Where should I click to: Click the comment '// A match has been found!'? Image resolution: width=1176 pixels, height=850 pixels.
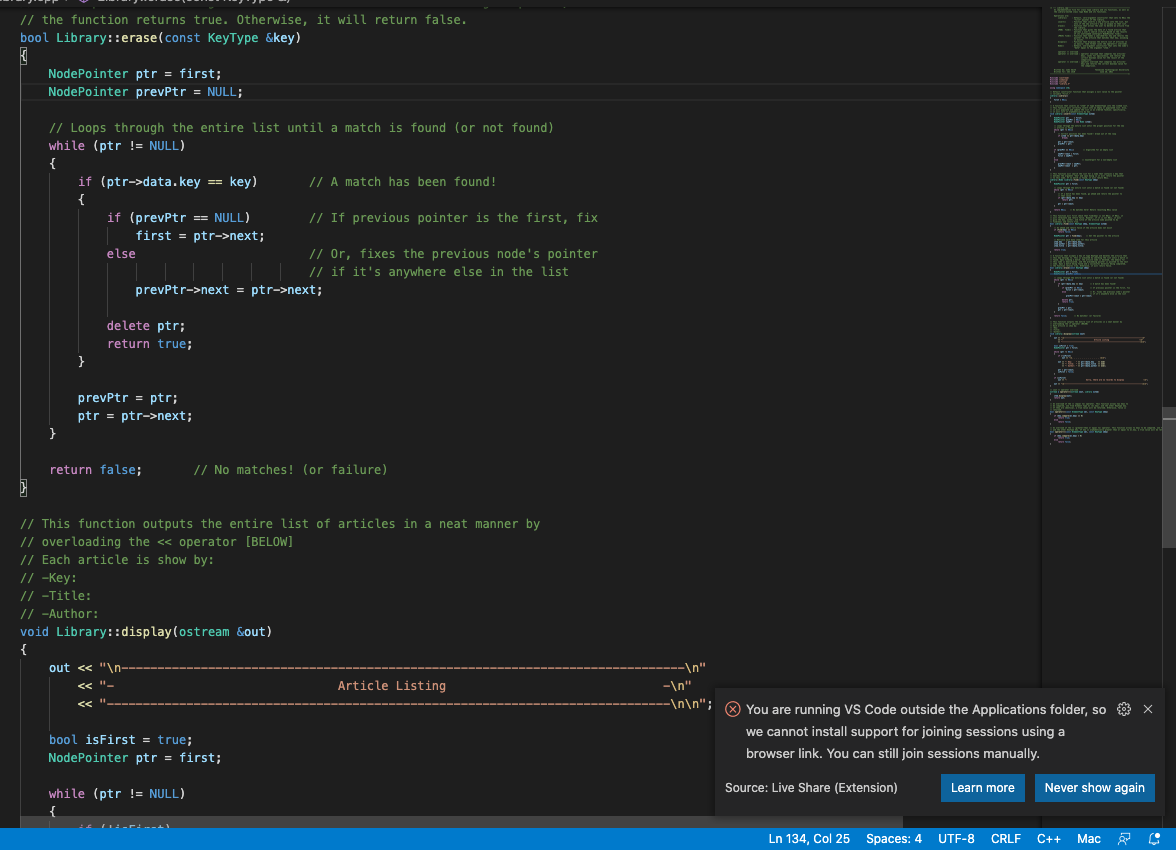pos(403,182)
